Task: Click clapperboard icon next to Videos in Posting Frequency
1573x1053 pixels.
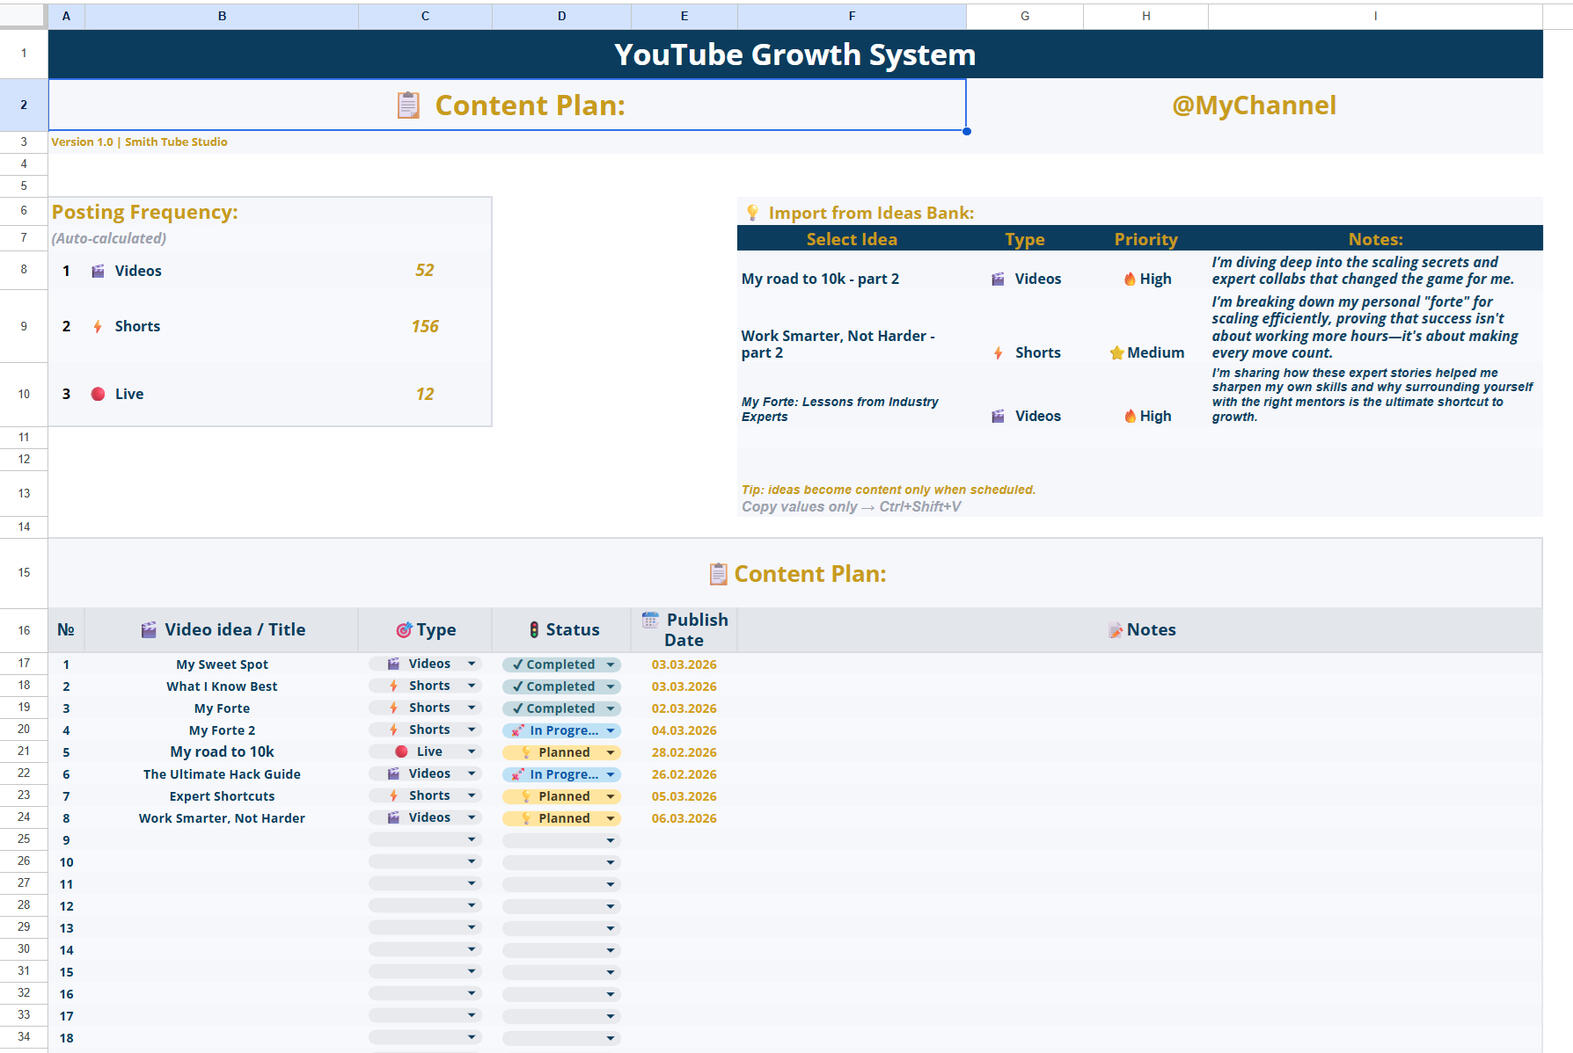Action: 98,271
